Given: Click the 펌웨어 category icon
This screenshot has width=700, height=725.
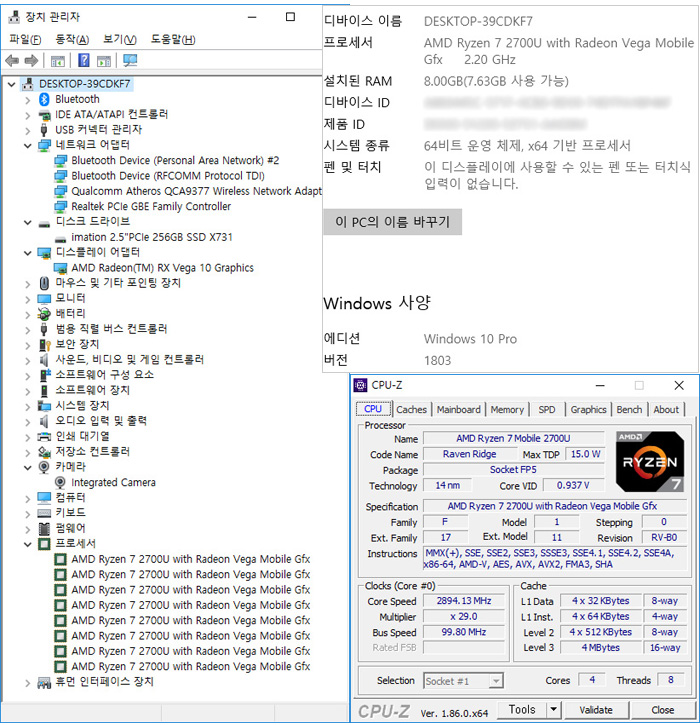Looking at the screenshot, I should pyautogui.click(x=44, y=528).
